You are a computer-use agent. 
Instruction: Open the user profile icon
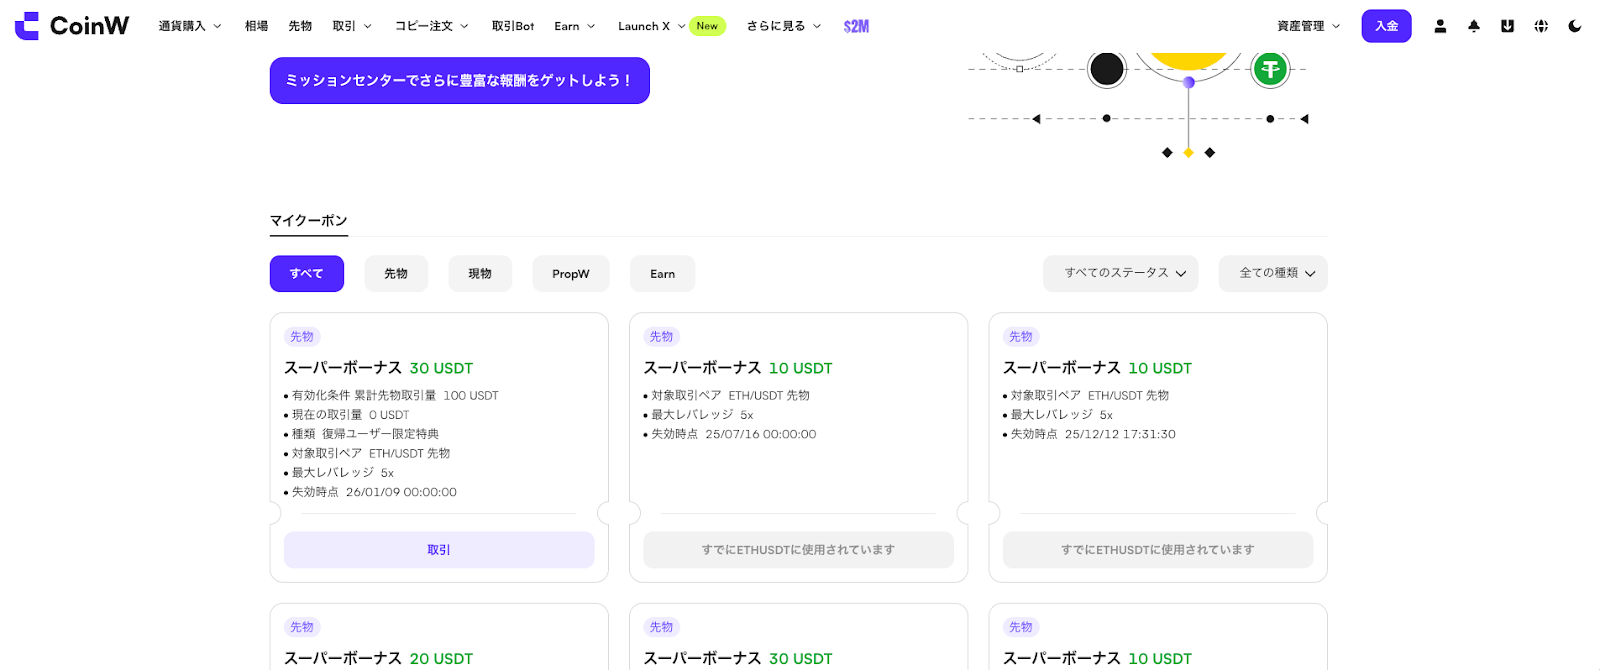pos(1440,26)
